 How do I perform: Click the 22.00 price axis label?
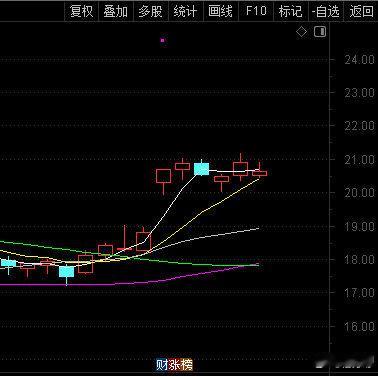359,126
